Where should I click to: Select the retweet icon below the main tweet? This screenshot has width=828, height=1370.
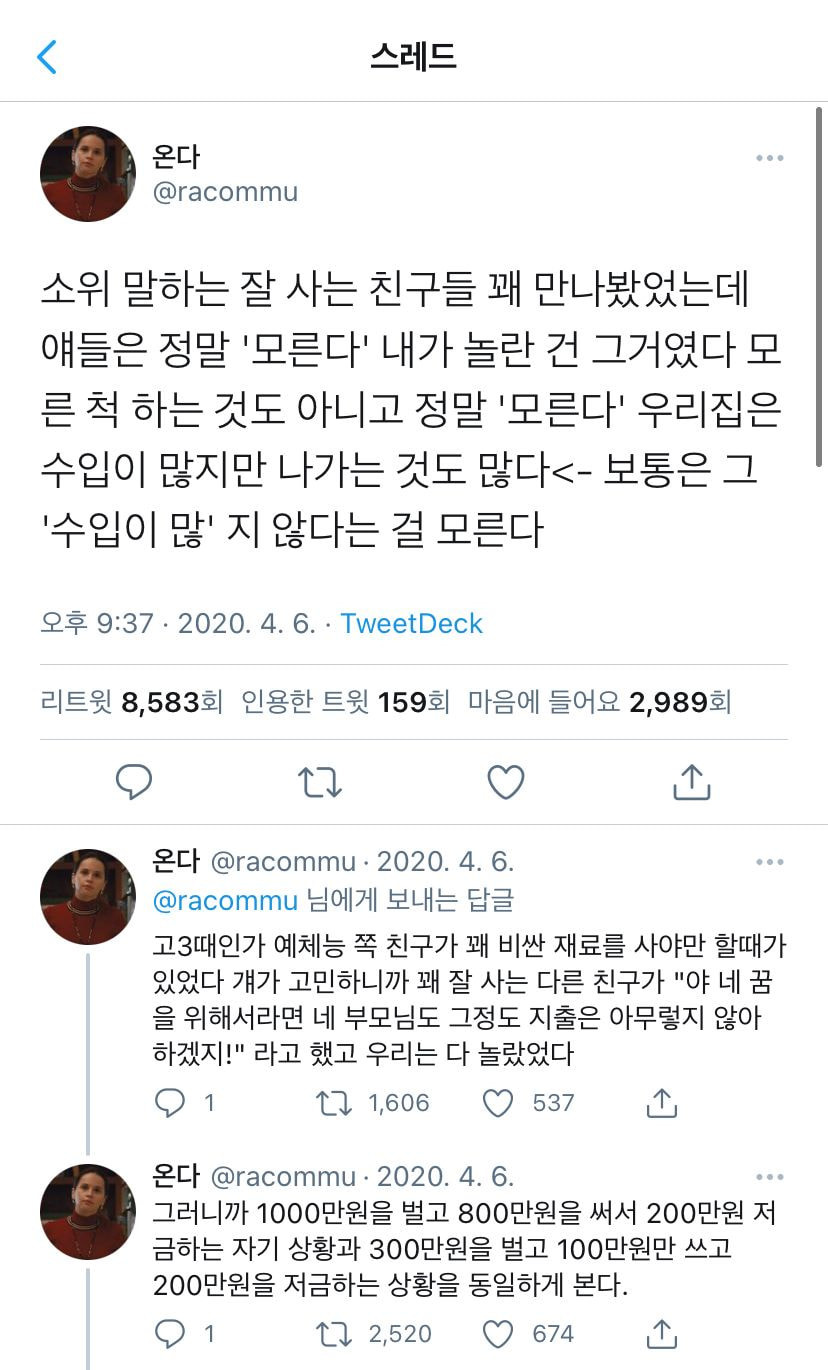pos(320,782)
